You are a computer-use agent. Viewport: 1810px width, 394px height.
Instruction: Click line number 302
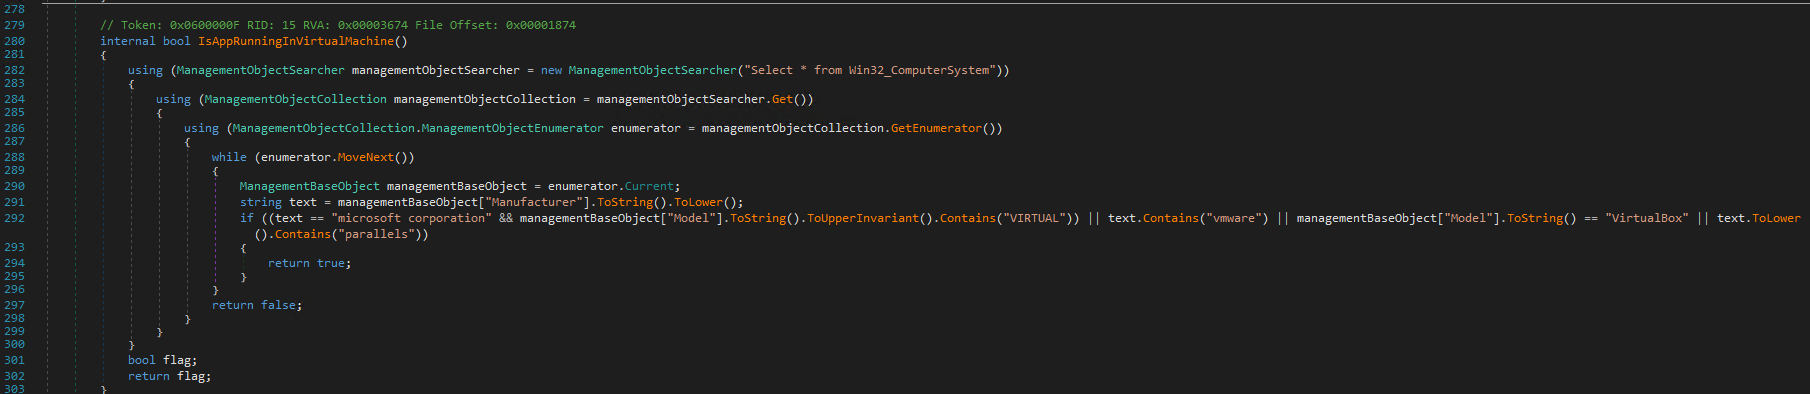(x=14, y=376)
